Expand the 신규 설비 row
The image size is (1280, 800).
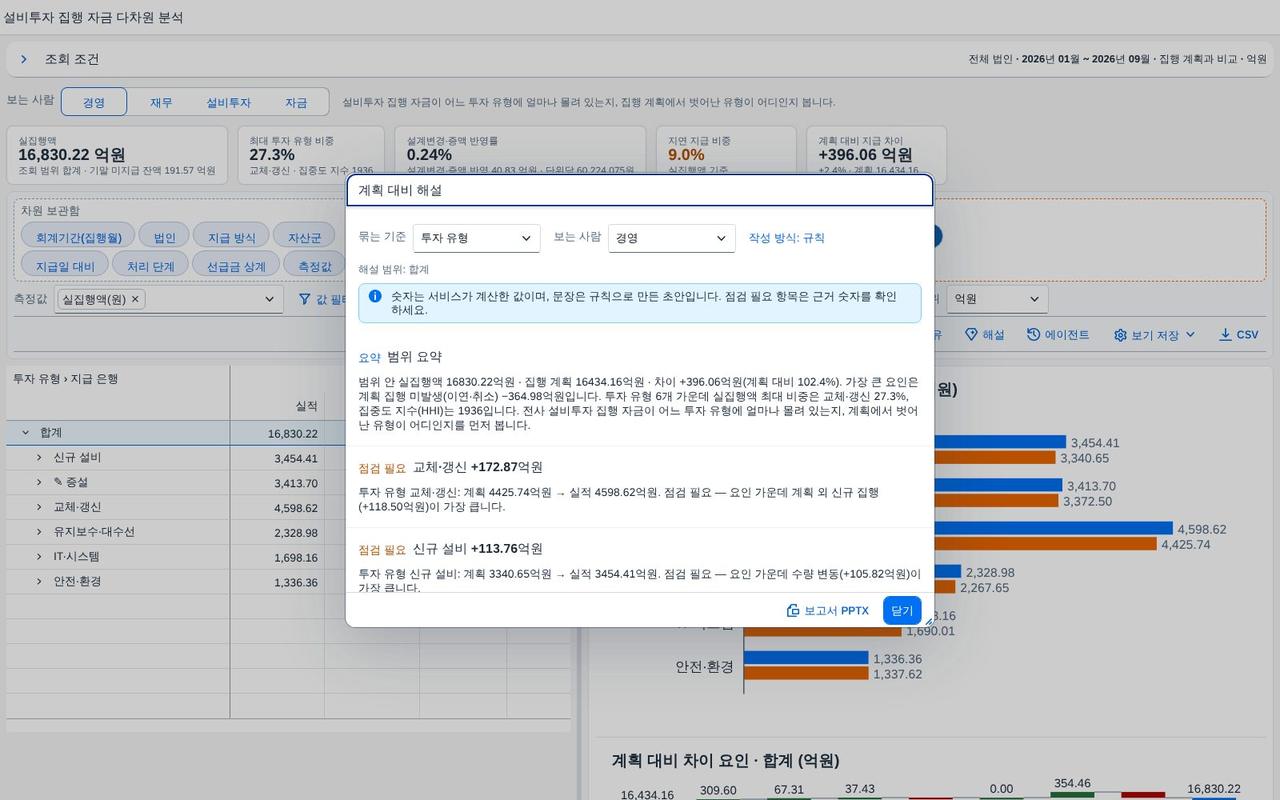tap(39, 457)
